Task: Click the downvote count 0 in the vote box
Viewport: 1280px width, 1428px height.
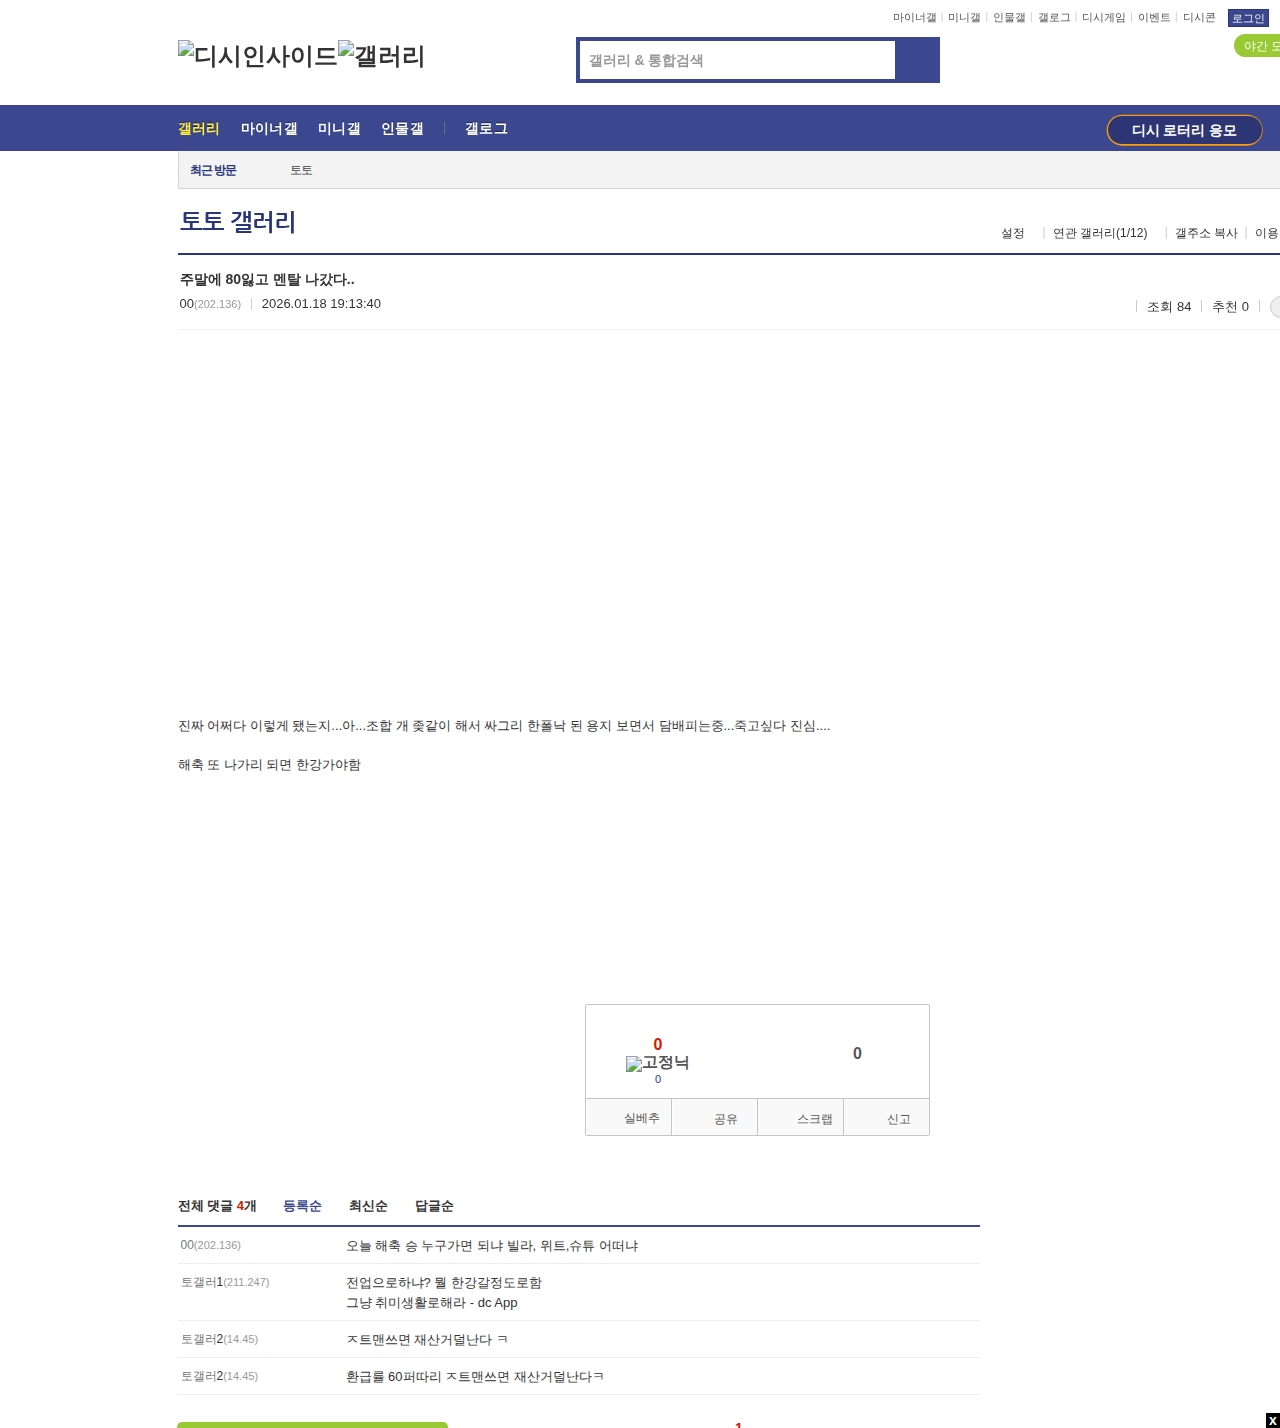Action: point(857,1053)
